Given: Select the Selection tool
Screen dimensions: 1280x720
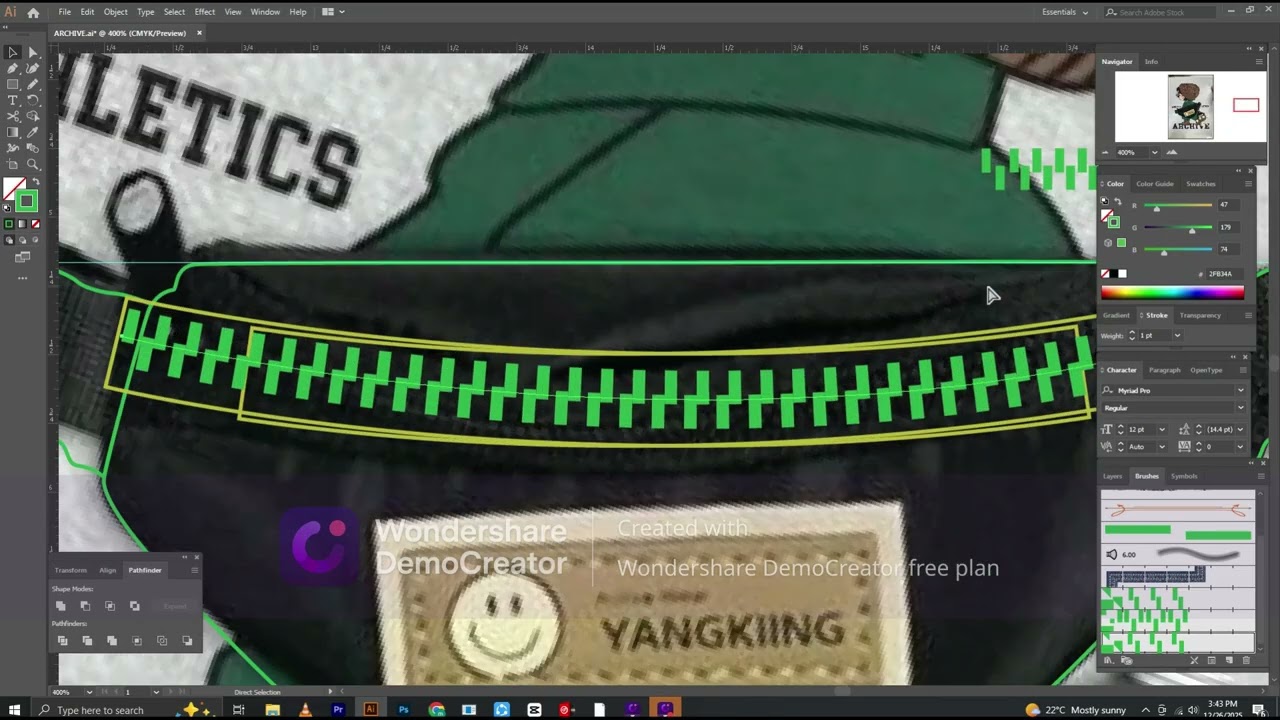Looking at the screenshot, I should [12, 52].
